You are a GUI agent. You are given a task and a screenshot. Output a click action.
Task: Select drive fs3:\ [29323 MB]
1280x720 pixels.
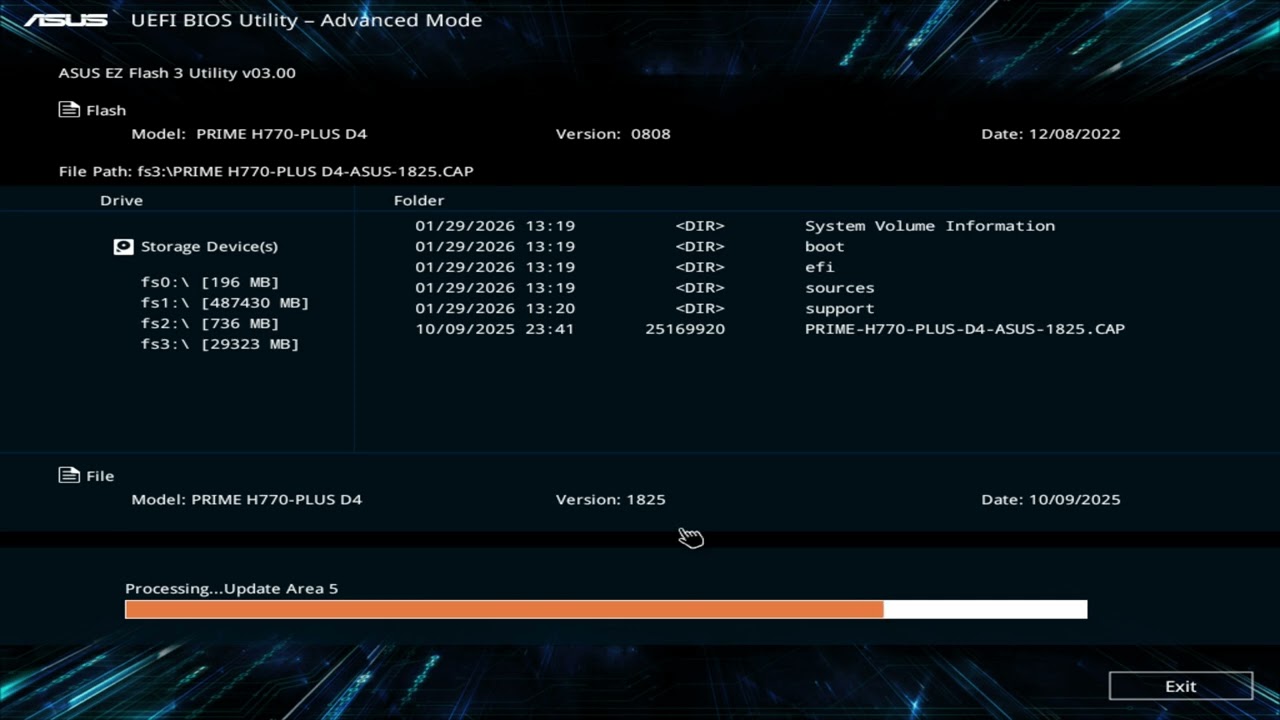[220, 344]
